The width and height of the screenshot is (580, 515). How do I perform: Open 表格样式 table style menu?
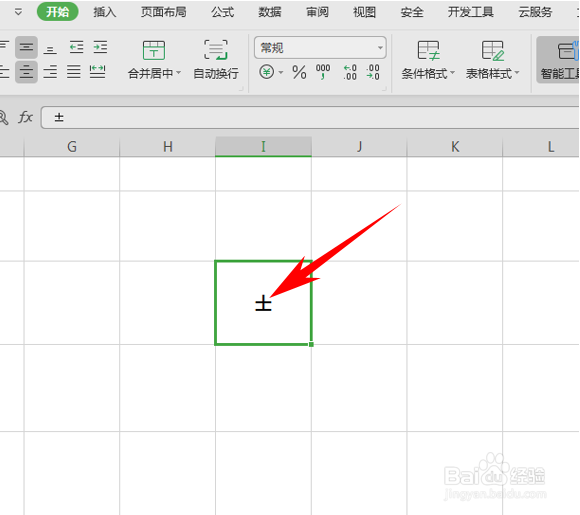click(x=493, y=60)
